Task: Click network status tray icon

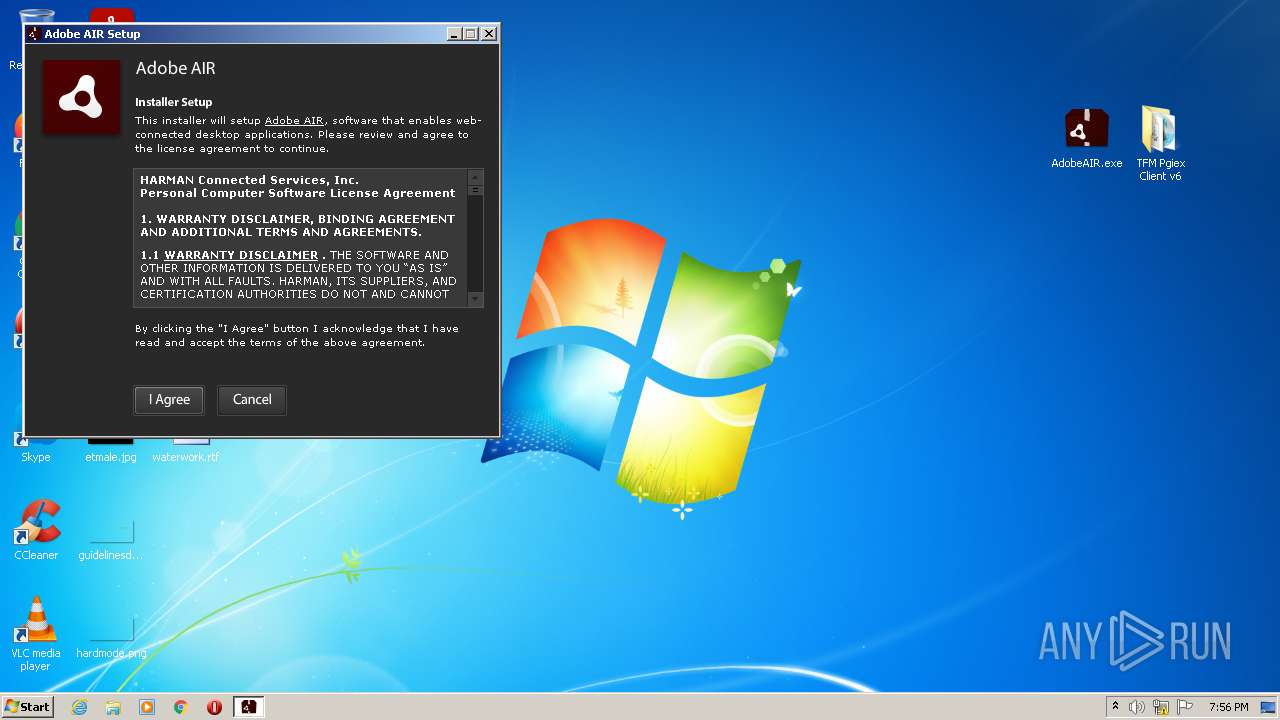Action: click(x=1161, y=707)
